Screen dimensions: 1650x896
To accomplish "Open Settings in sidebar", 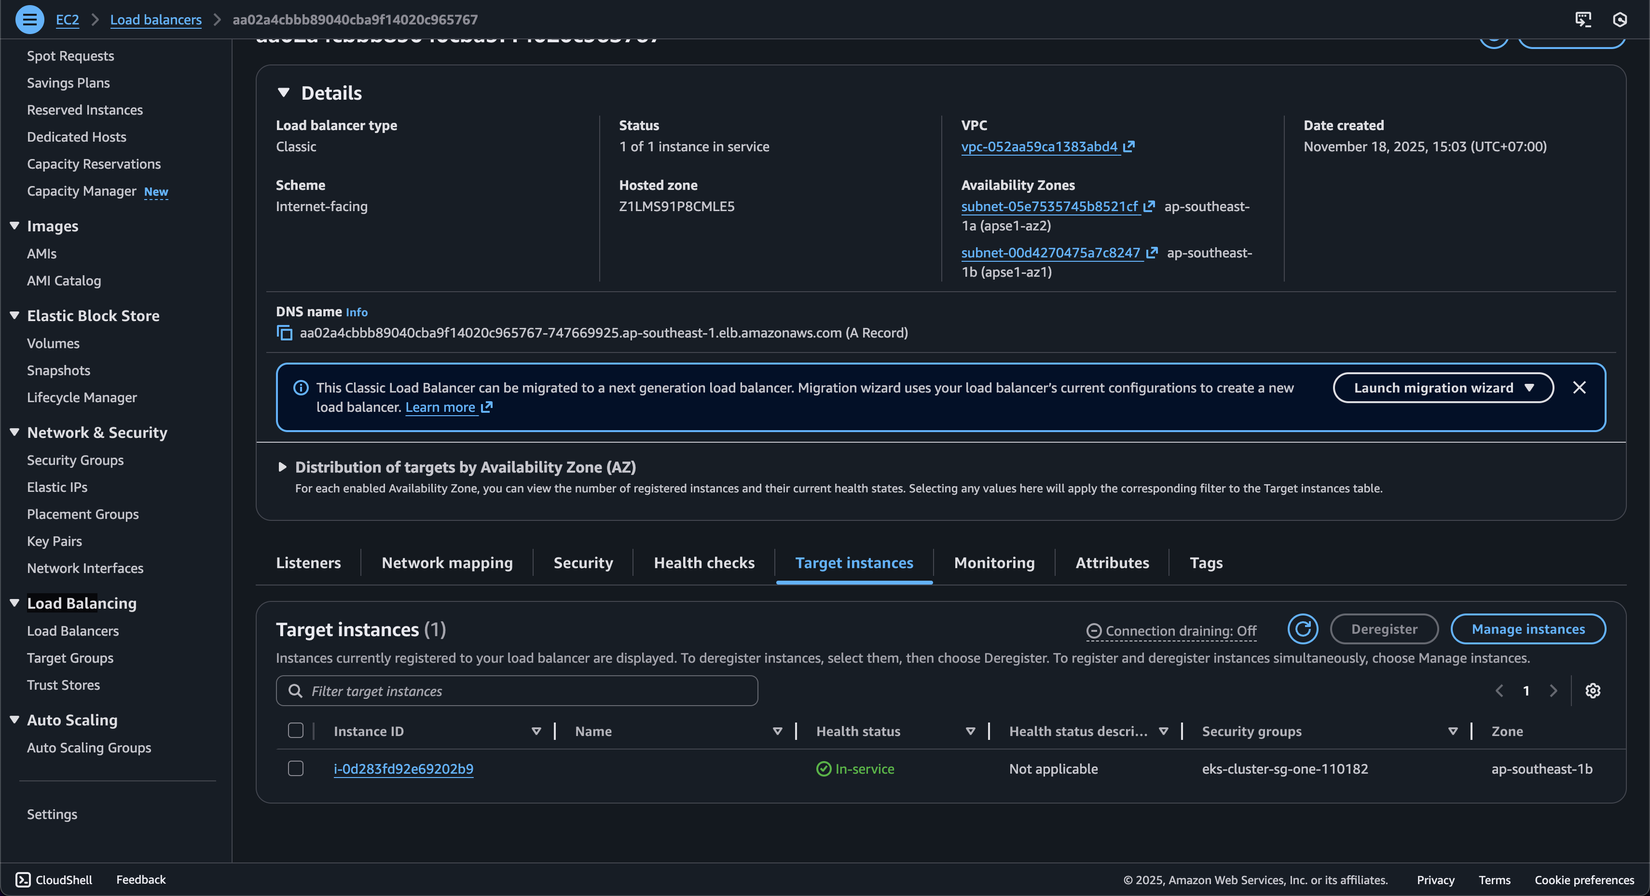I will [x=52, y=814].
